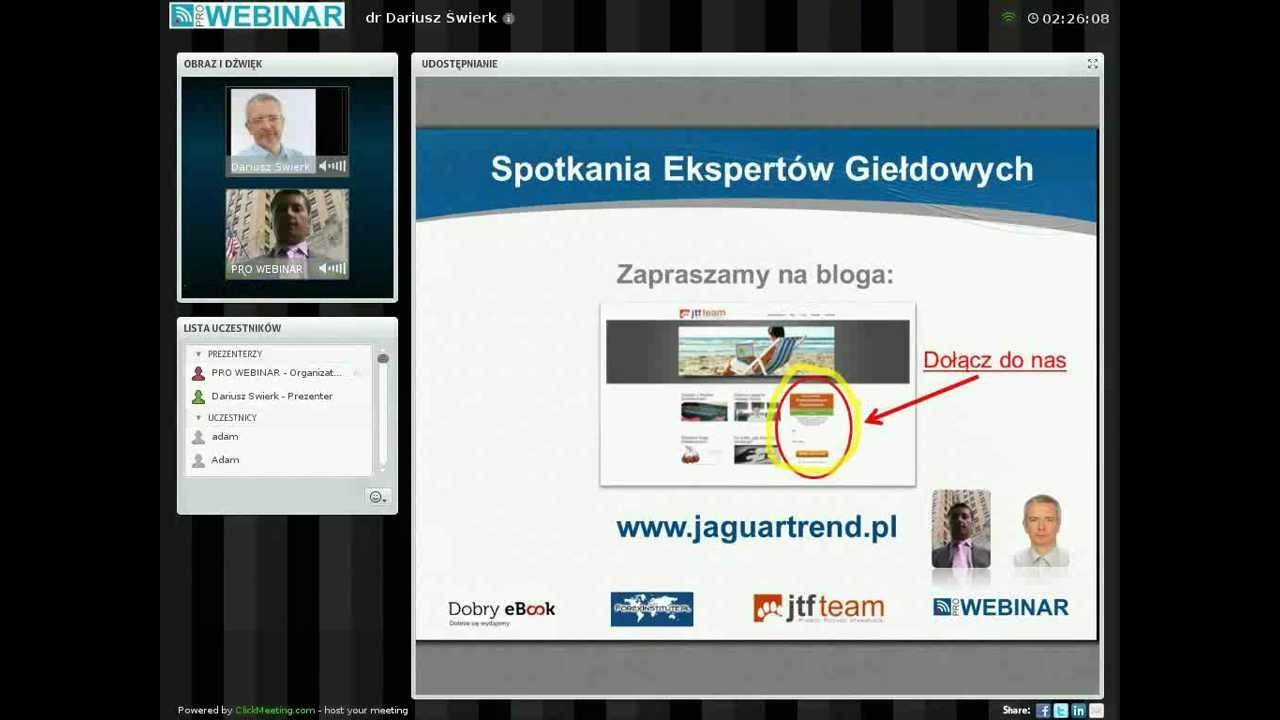
Task: Share the webinar on Facebook
Action: 1043,710
